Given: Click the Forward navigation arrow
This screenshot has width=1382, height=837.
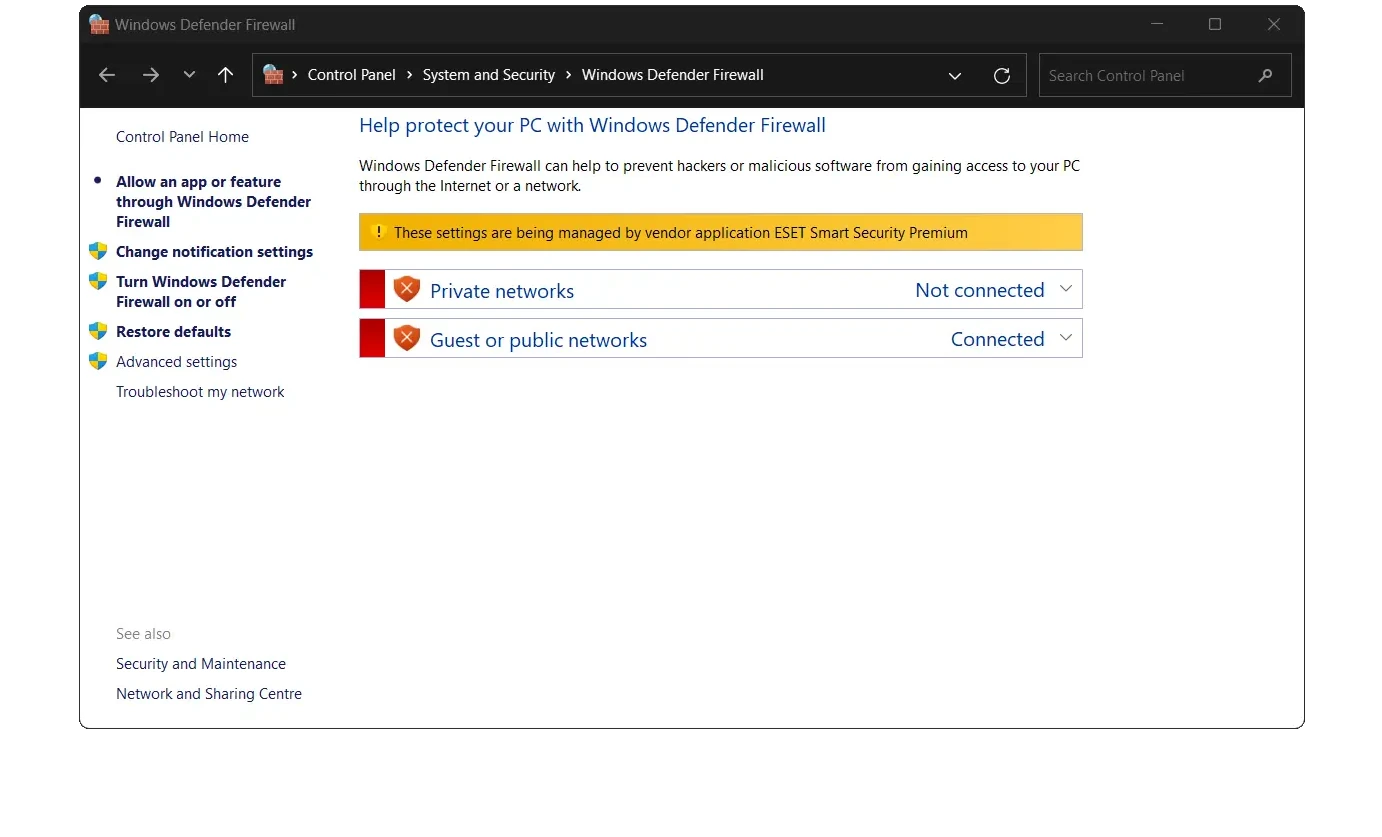Looking at the screenshot, I should pos(150,75).
